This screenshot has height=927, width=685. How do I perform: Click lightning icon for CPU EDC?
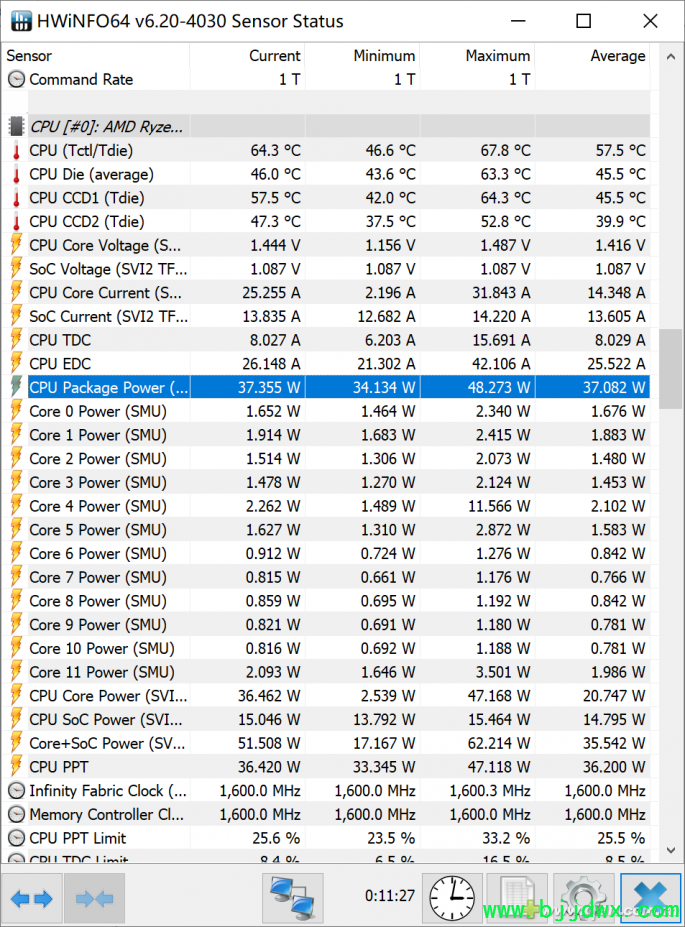[17, 363]
